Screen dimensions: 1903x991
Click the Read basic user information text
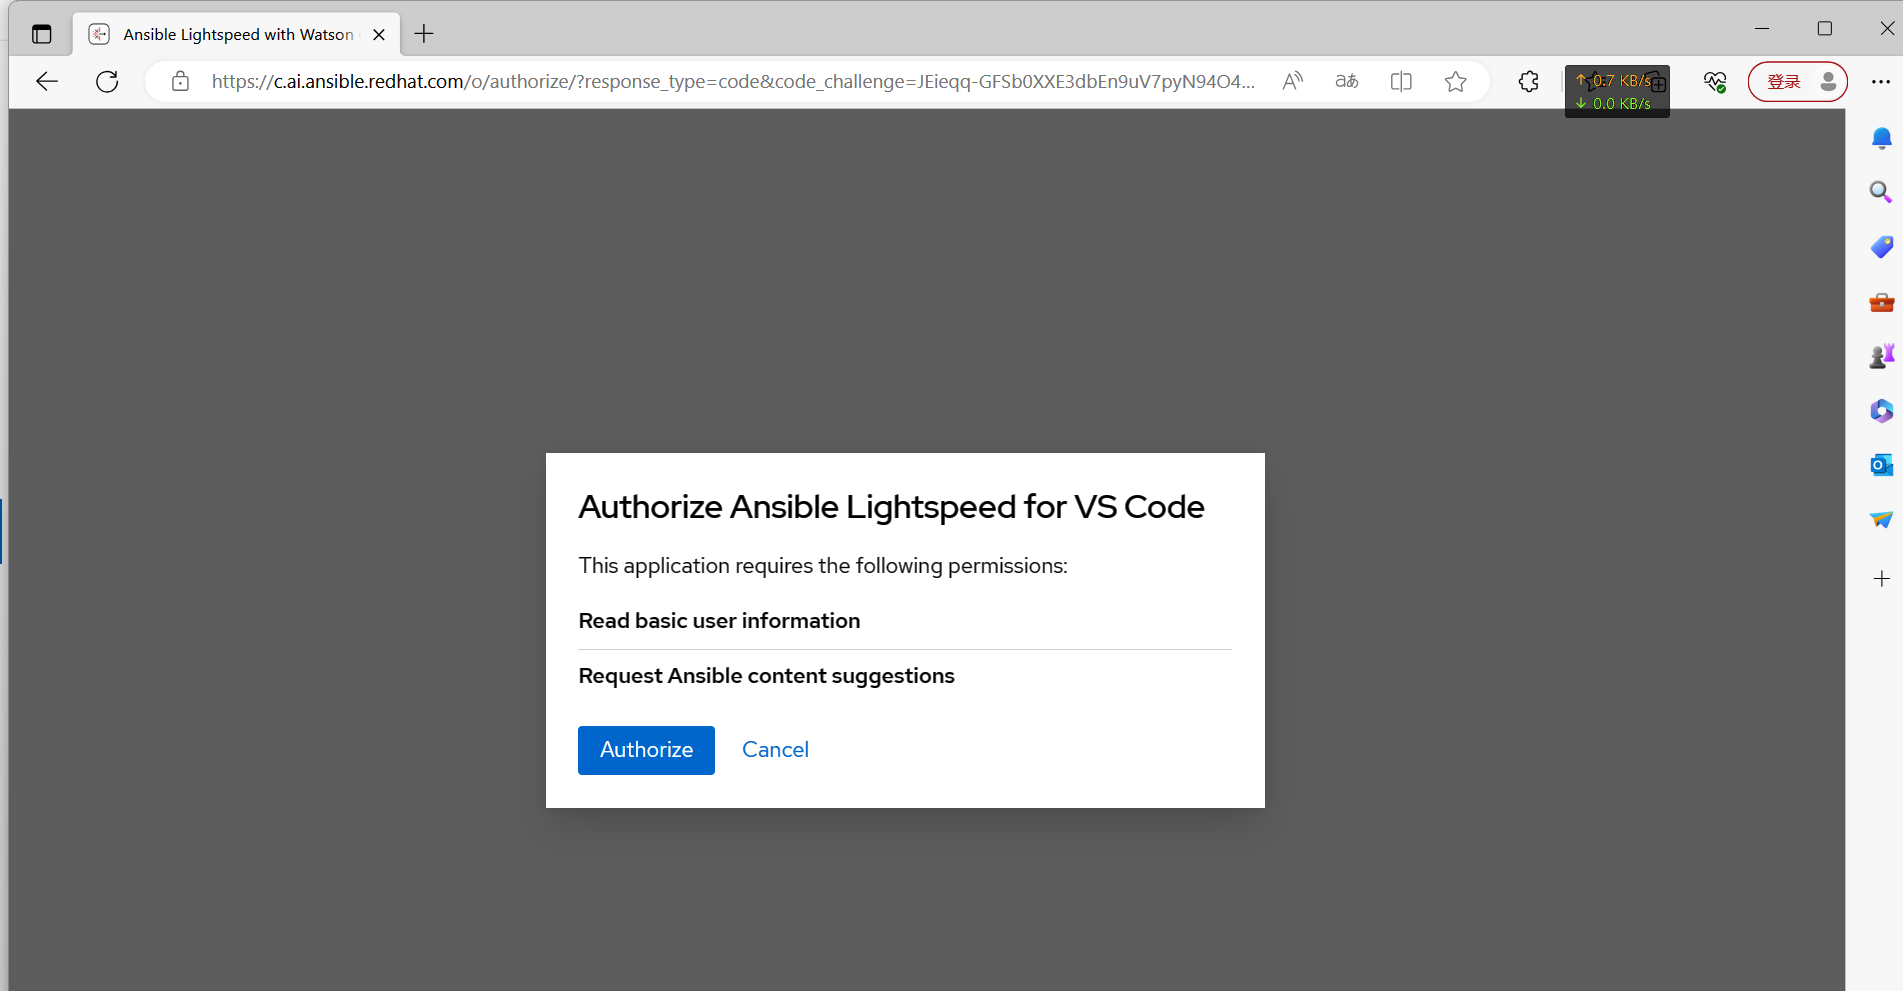click(x=719, y=621)
